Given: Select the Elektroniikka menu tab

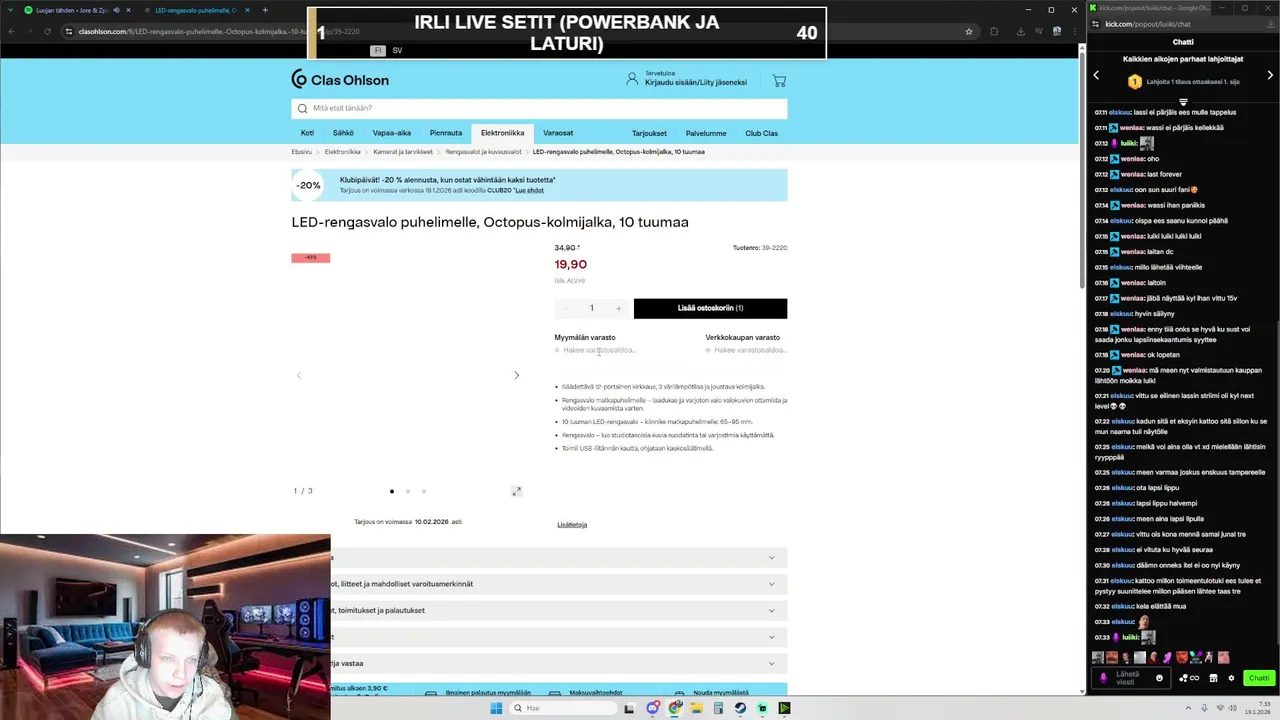Looking at the screenshot, I should 502,133.
